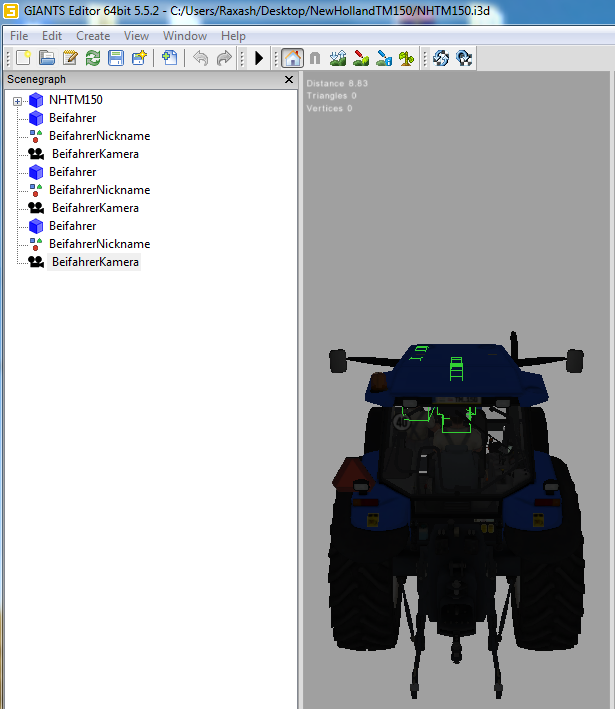Expand the NHTM150 tree node
This screenshot has height=709, width=615.
(18, 101)
